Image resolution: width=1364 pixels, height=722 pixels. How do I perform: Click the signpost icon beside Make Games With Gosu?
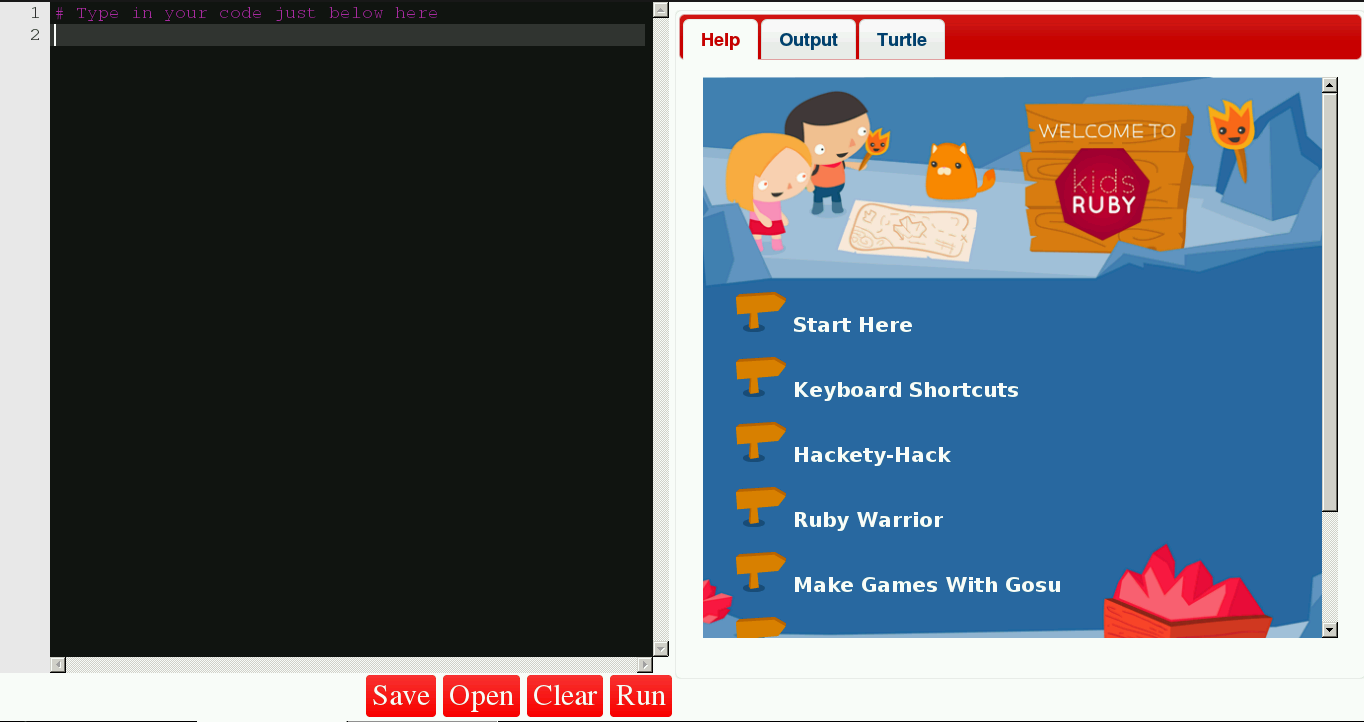760,572
